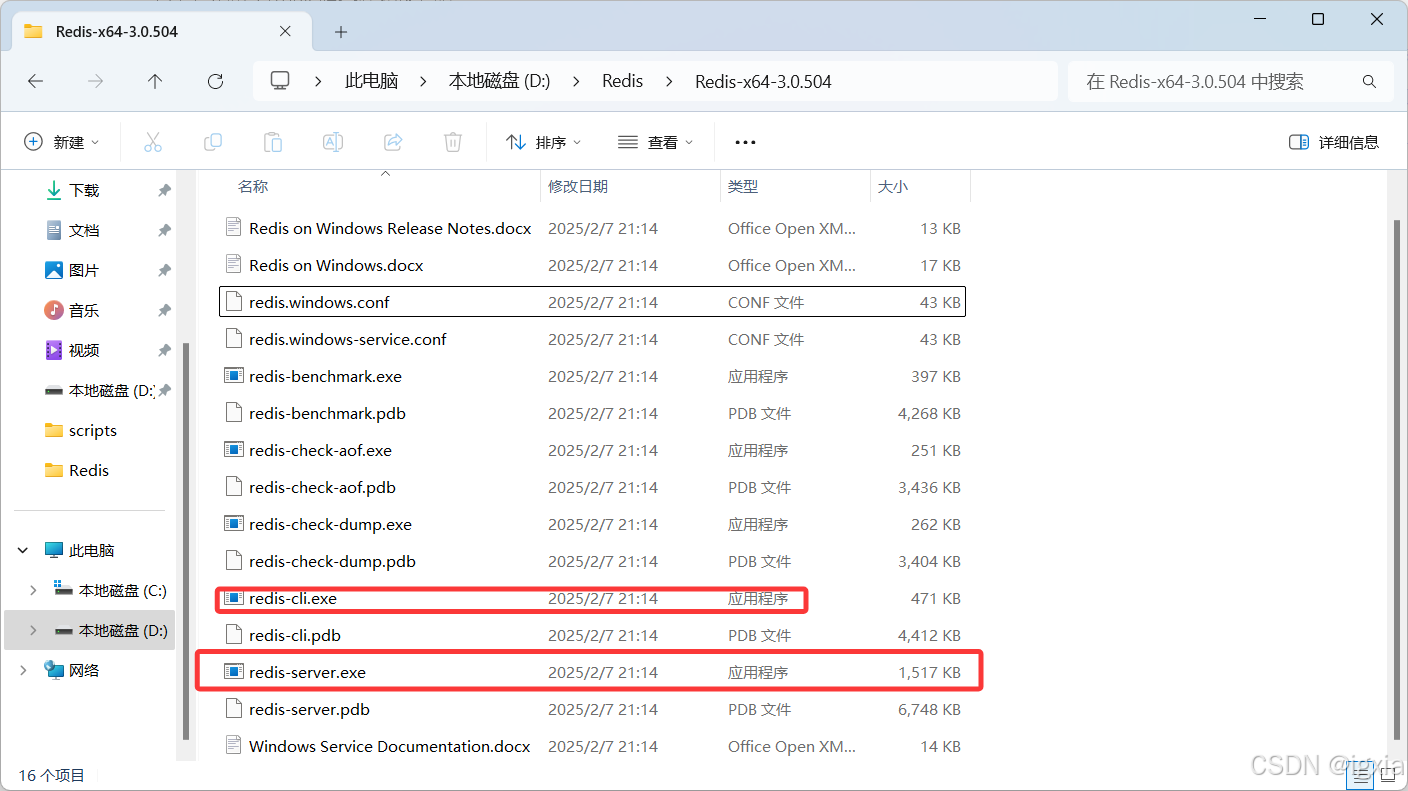
Task: Select Windows Service Documentation.docx file name
Action: [x=390, y=746]
